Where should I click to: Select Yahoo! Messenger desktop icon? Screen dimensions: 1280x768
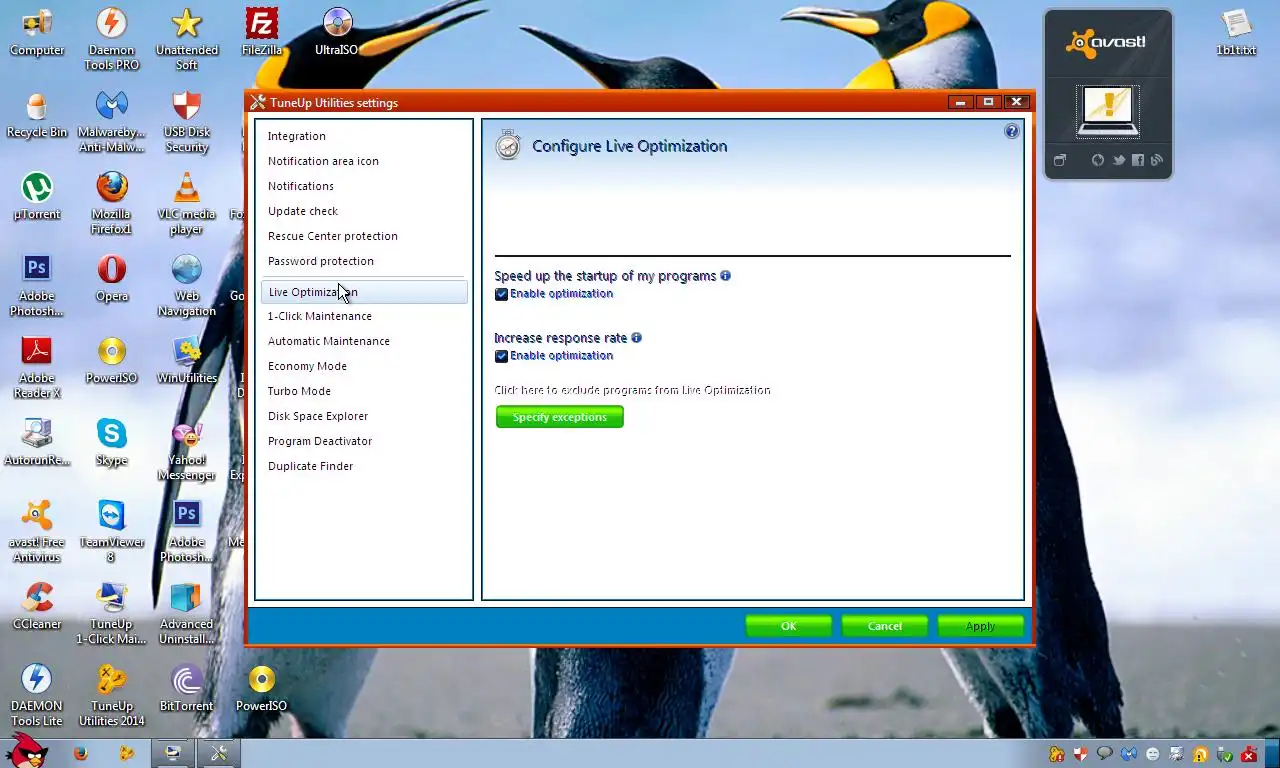click(186, 450)
